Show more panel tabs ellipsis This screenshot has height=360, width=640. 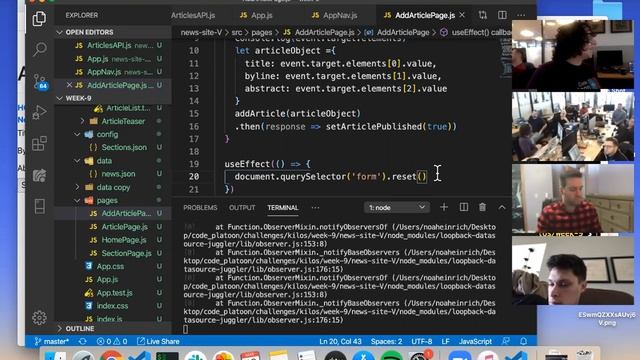pos(315,207)
